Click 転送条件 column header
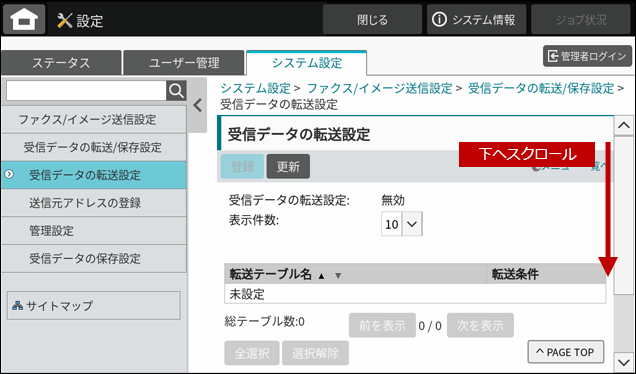The image size is (636, 374). (x=546, y=274)
